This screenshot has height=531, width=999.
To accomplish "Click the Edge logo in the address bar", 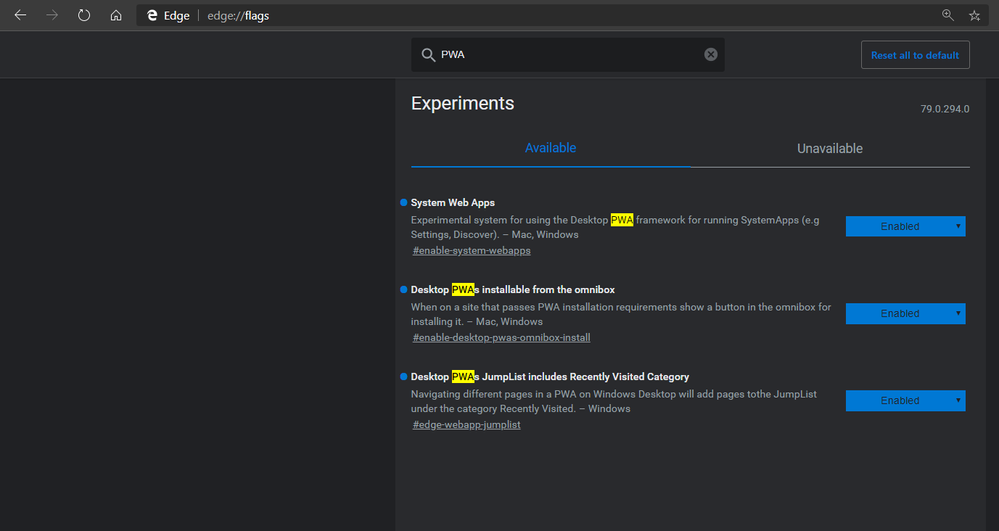I will coord(152,15).
